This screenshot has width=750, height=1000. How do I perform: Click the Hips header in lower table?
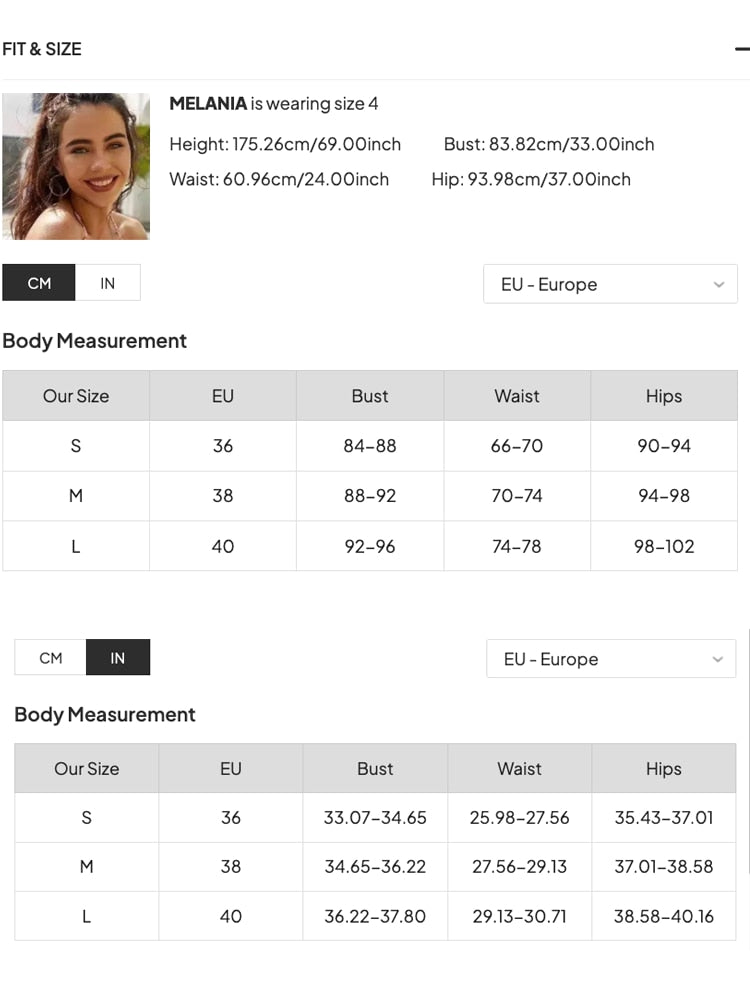coord(663,769)
